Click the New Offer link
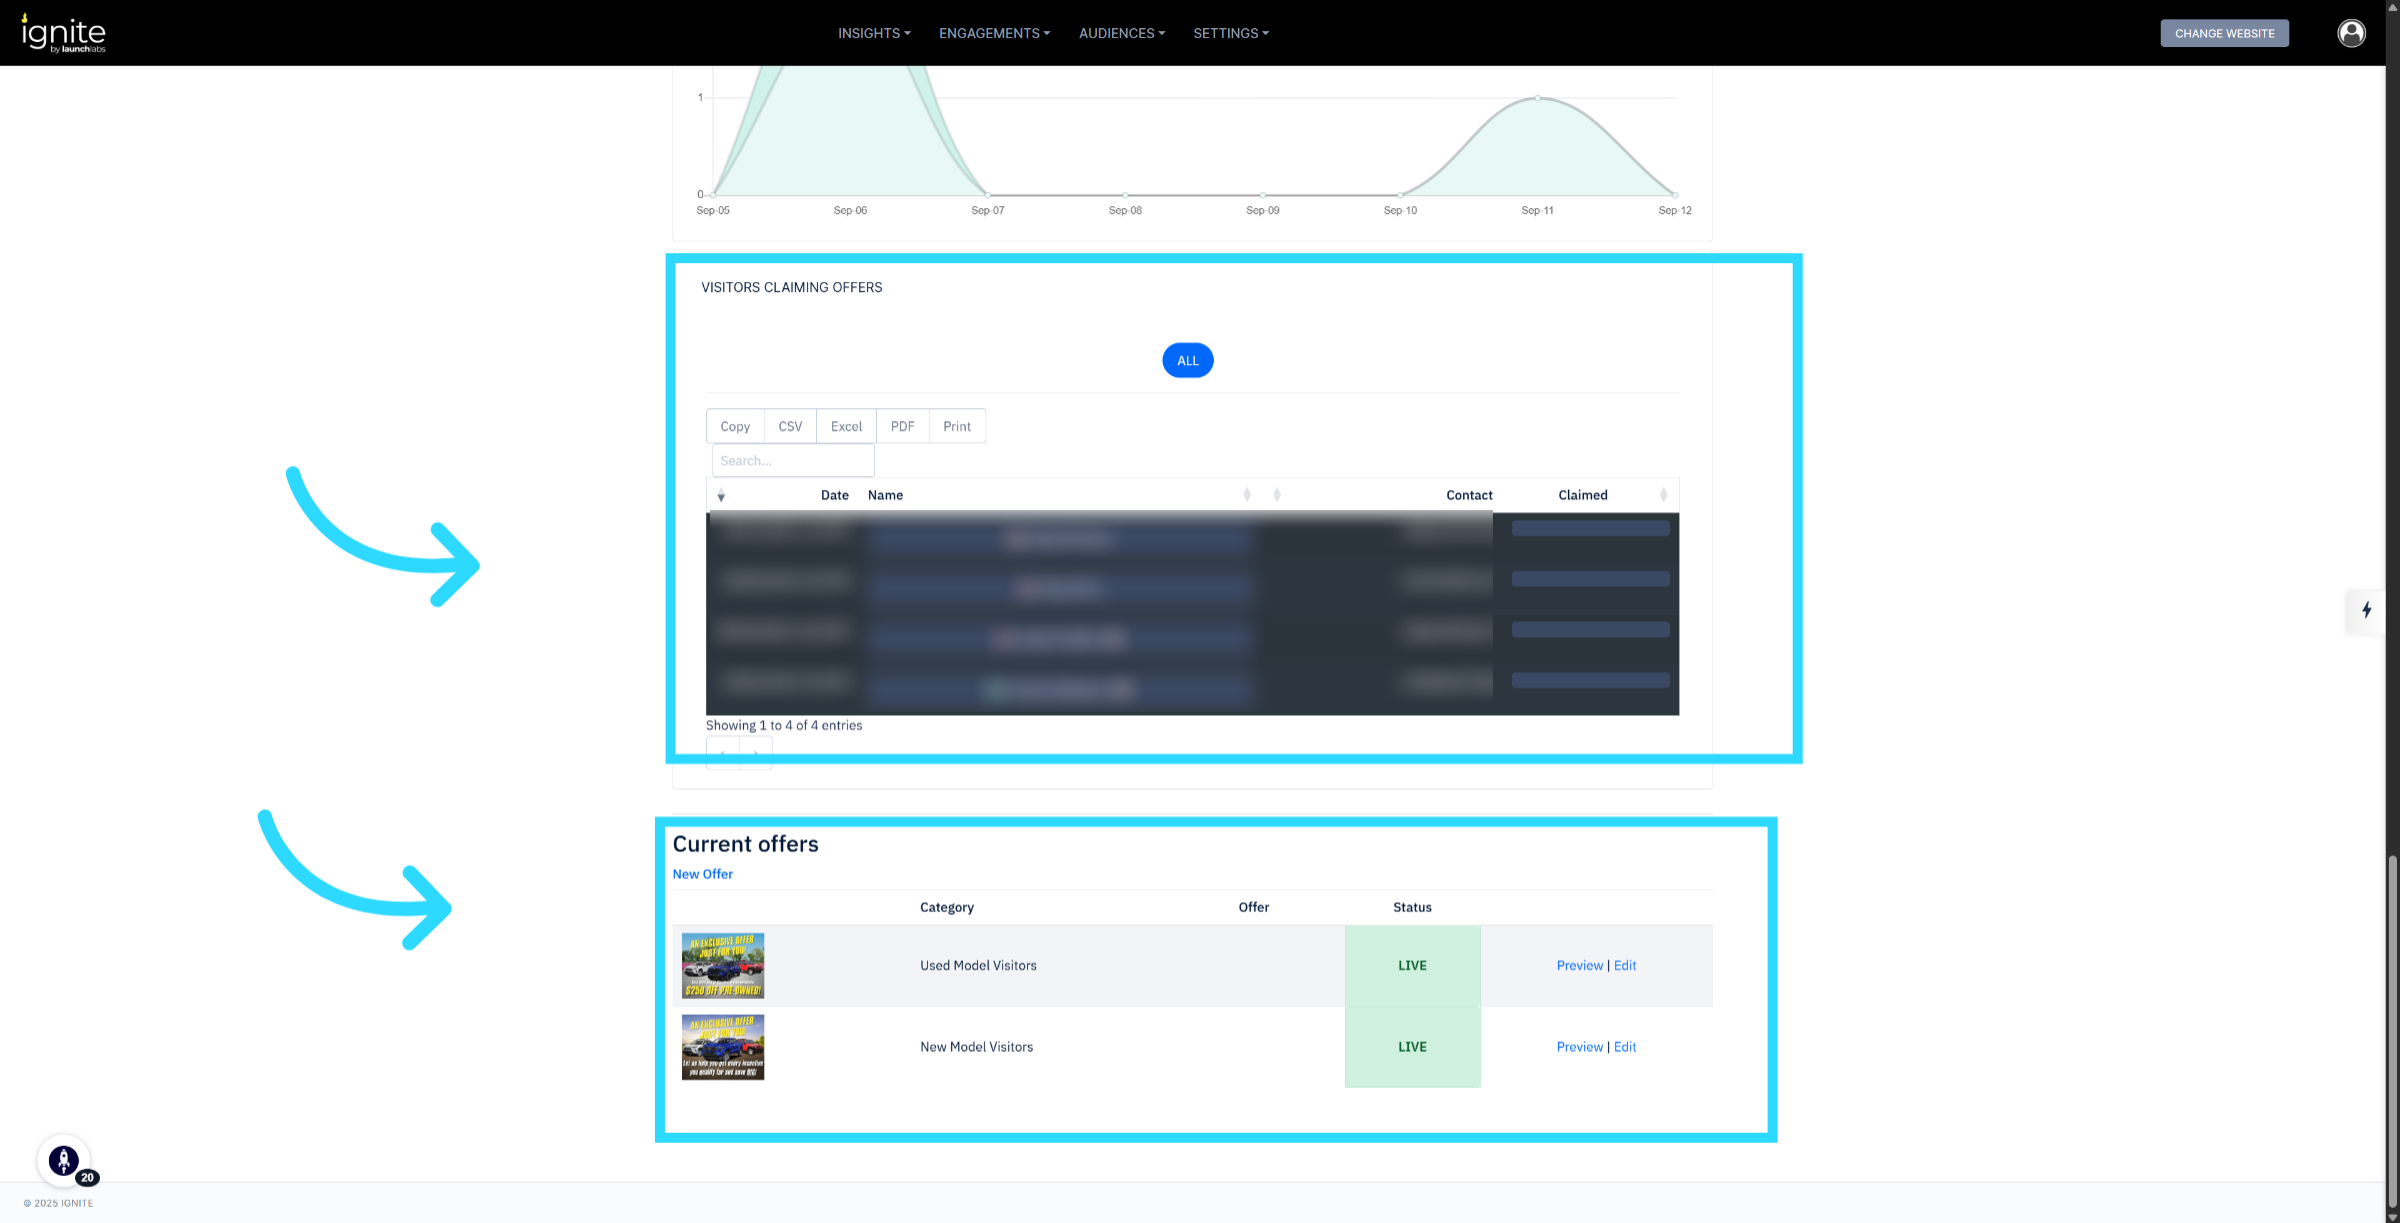Image resolution: width=2400 pixels, height=1223 pixels. (702, 874)
